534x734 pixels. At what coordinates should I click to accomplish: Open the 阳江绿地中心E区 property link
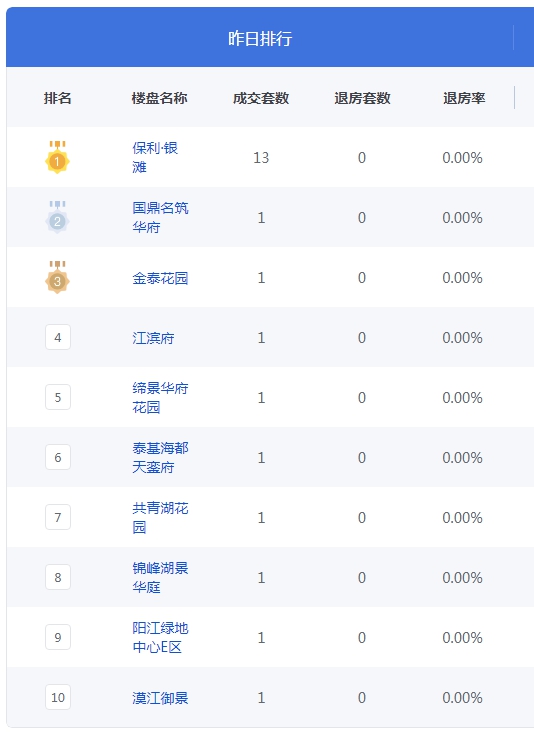[x=161, y=637]
